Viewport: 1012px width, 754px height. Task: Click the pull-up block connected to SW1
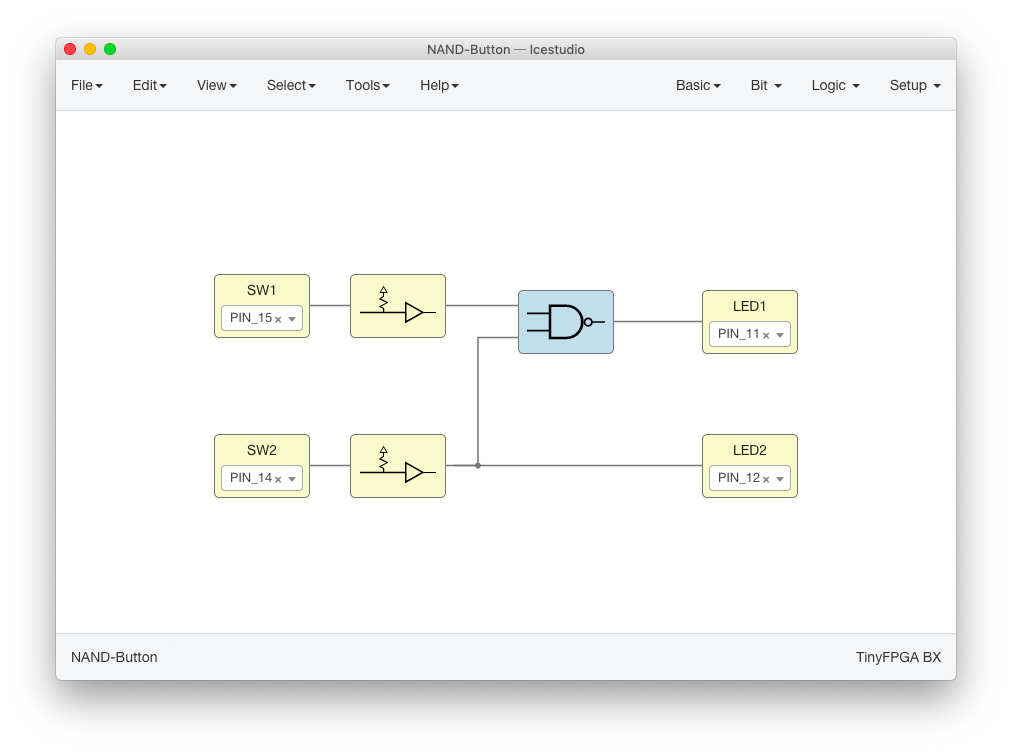[397, 306]
